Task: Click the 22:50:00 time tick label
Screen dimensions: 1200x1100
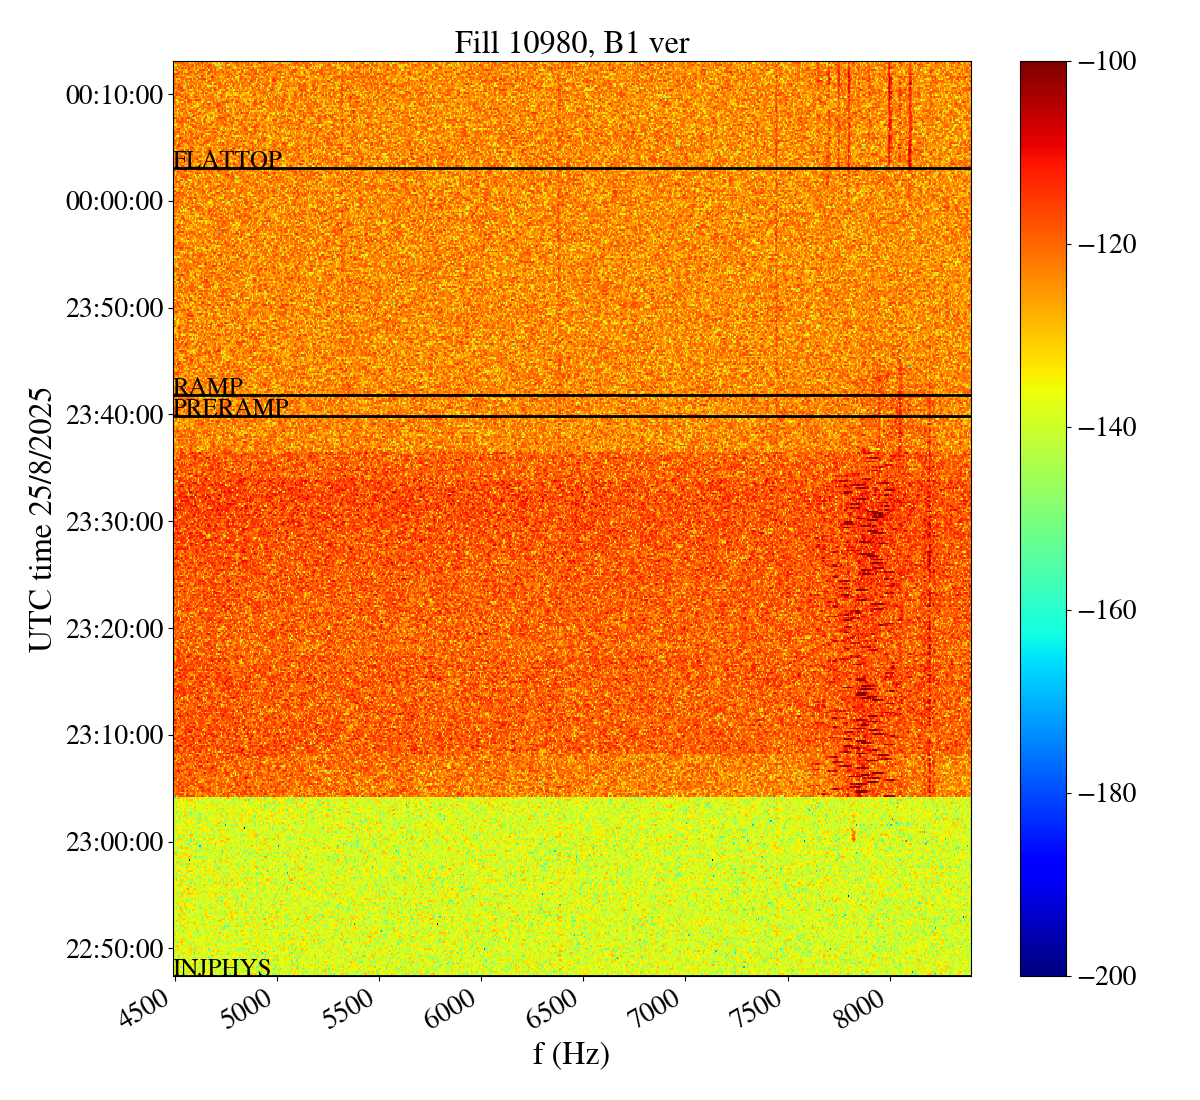Action: tap(114, 948)
